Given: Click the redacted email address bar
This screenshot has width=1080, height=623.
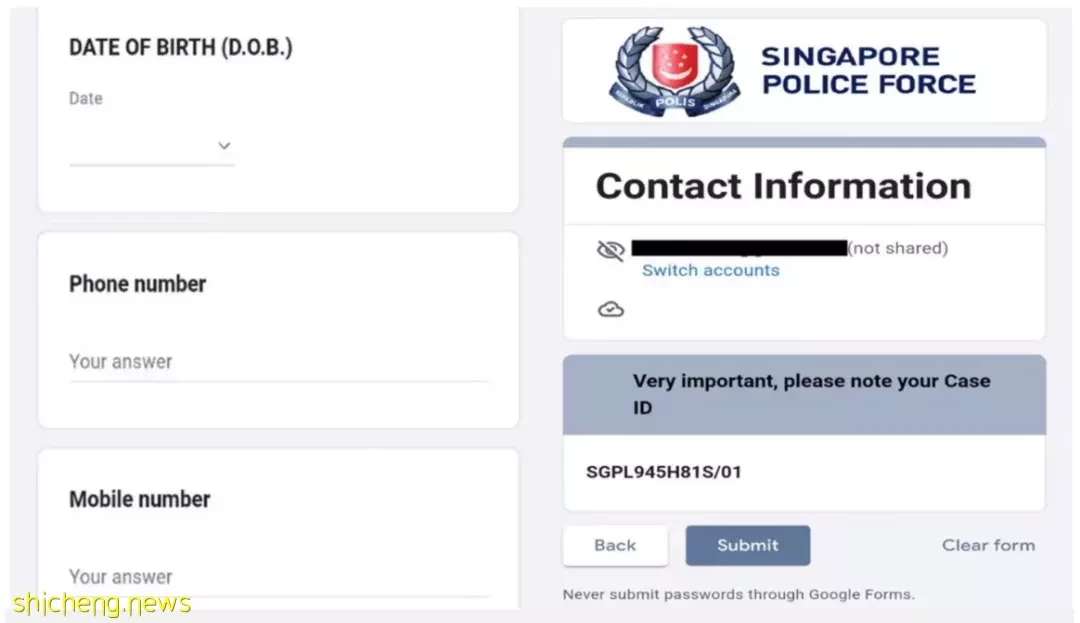Looking at the screenshot, I should pyautogui.click(x=739, y=248).
